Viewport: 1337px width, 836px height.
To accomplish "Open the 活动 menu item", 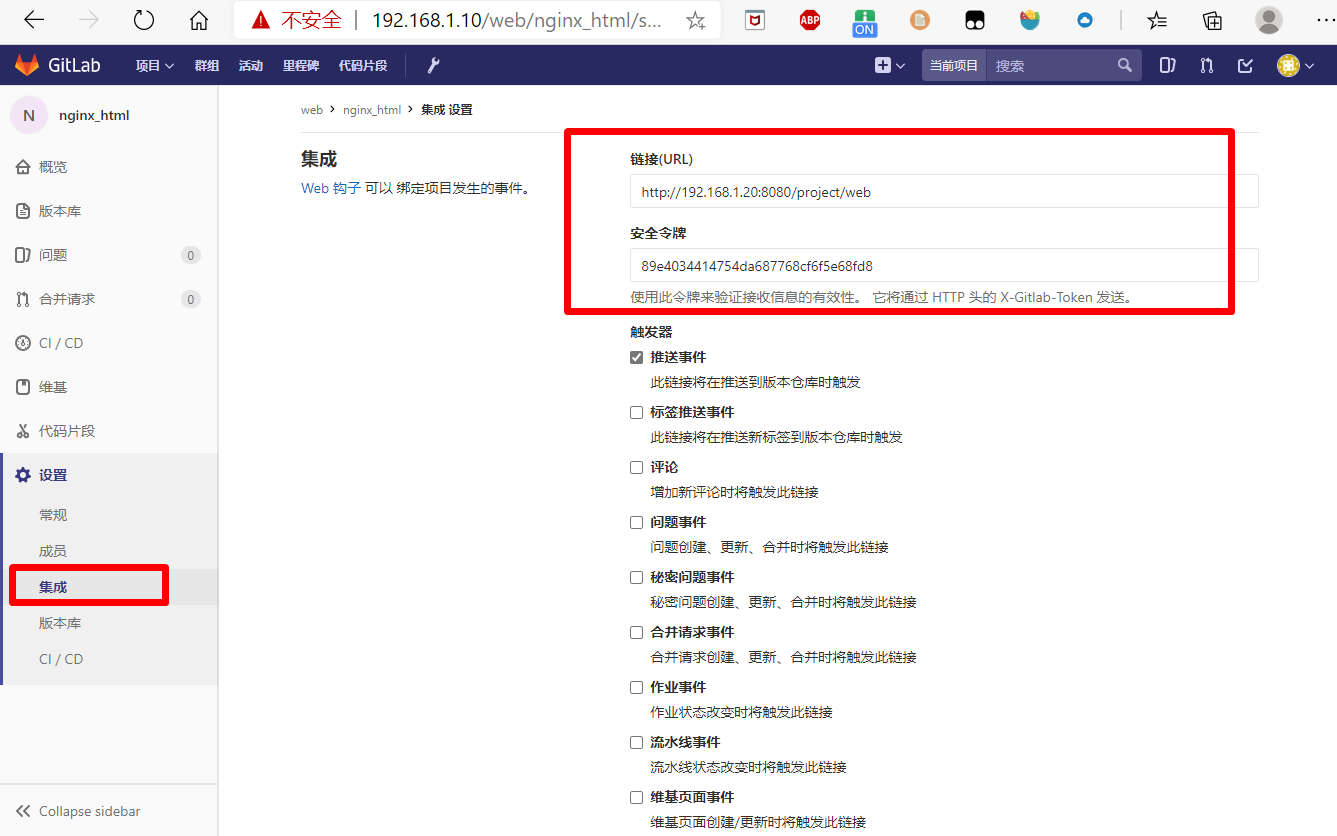I will pos(250,65).
